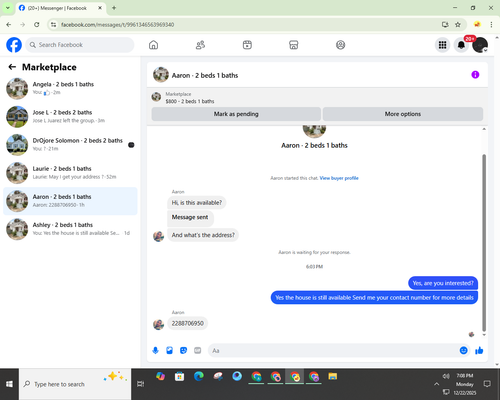Open a new browser tab
This screenshot has width=500, height=400.
pos(114,8)
